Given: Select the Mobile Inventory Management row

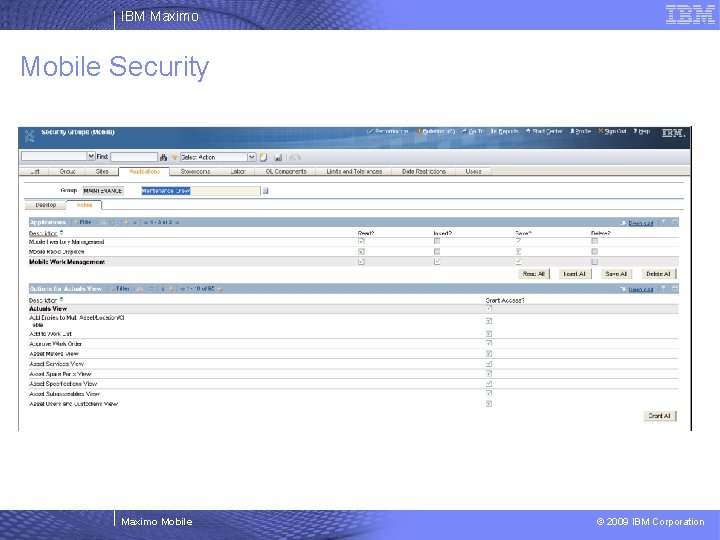Looking at the screenshot, I should click(x=353, y=242).
